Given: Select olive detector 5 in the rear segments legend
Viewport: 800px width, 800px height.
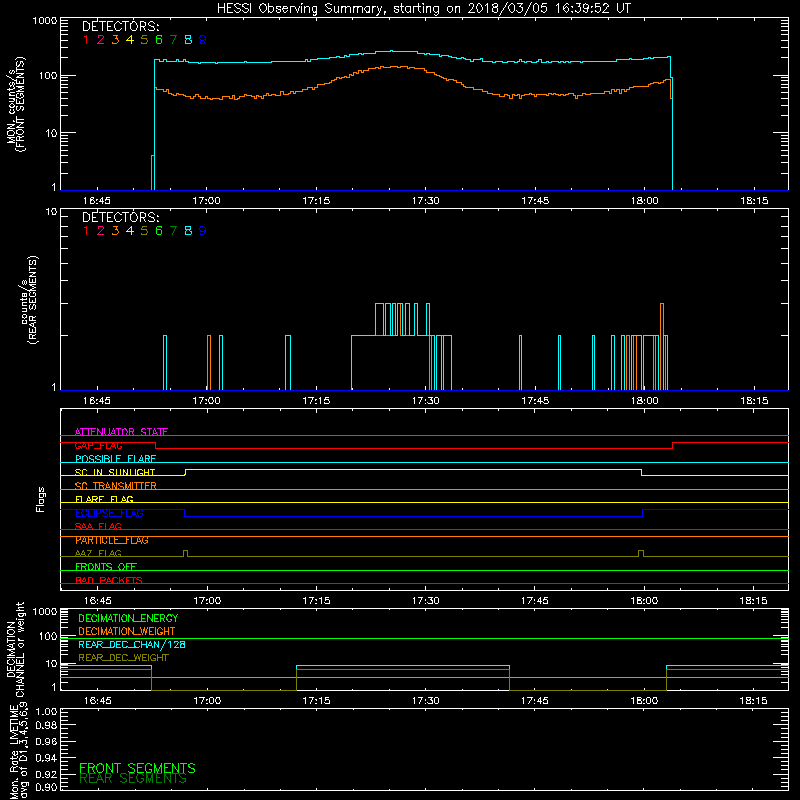Looking at the screenshot, I should point(144,231).
